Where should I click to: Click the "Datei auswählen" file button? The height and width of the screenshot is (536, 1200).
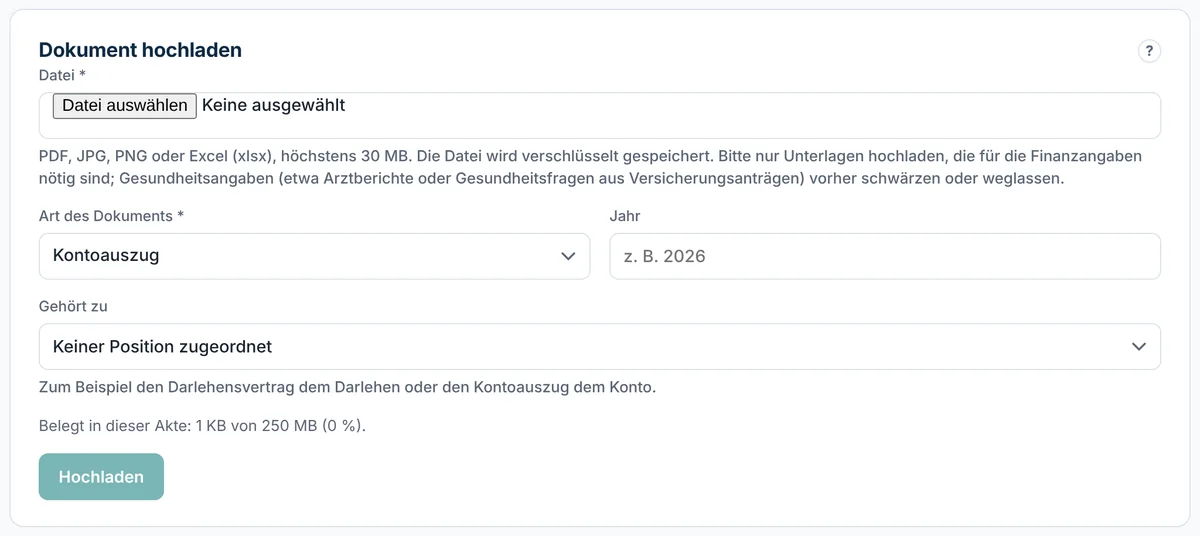(x=125, y=105)
